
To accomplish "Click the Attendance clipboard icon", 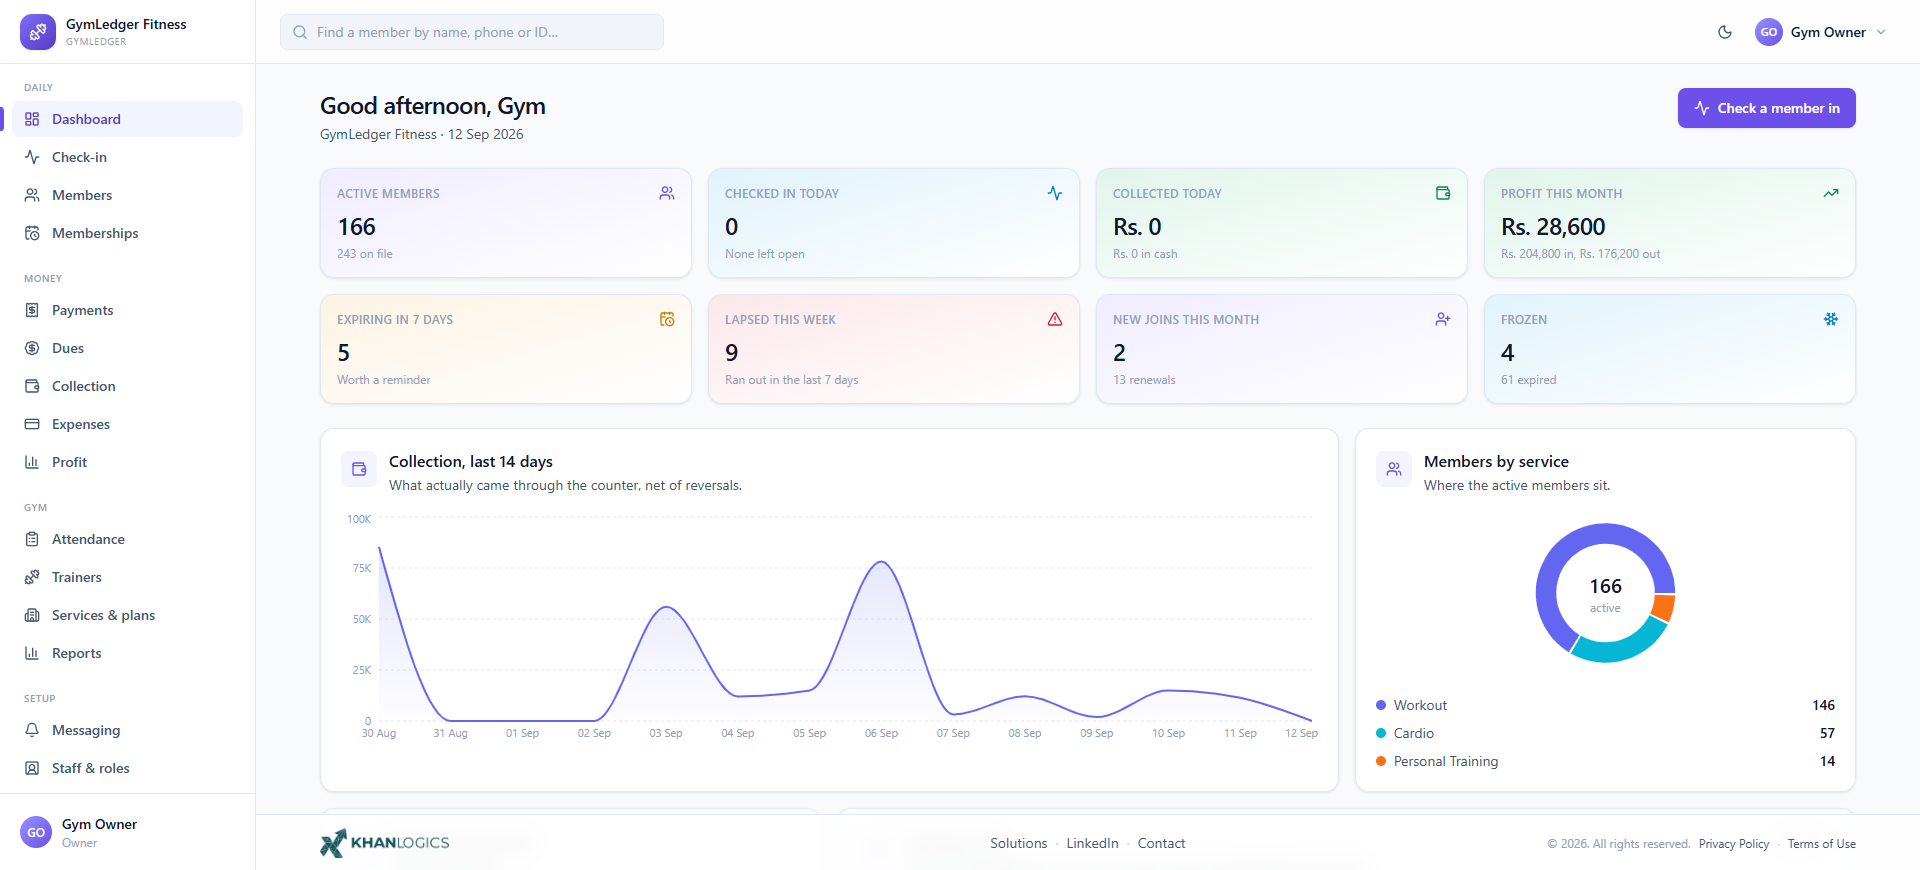I will tap(32, 539).
